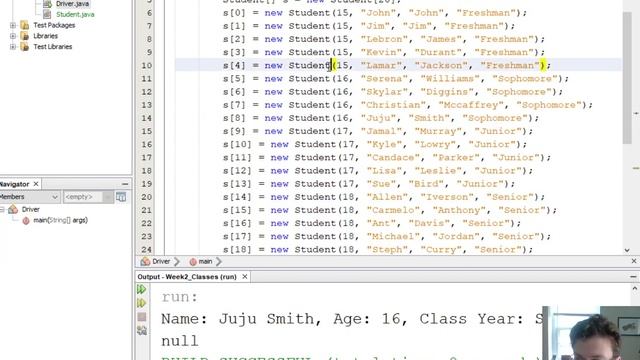Click the Driver.java file icon in the project tree
Viewport: 640px width, 360px height.
(x=47, y=4)
